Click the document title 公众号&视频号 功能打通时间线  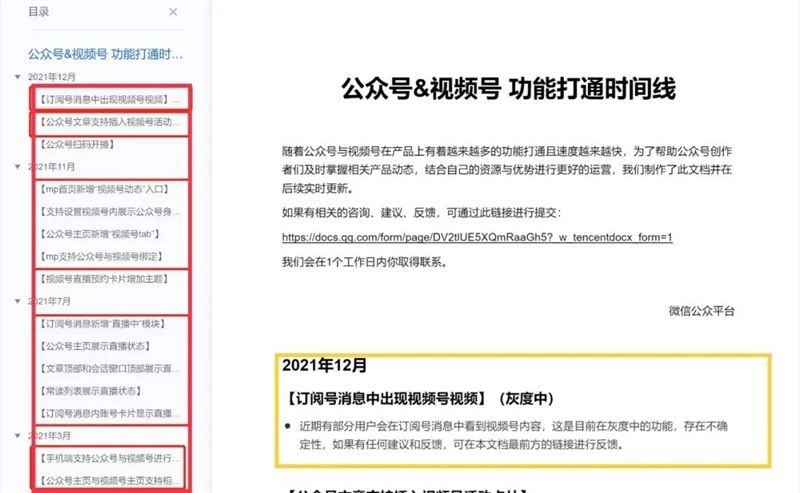(x=508, y=88)
